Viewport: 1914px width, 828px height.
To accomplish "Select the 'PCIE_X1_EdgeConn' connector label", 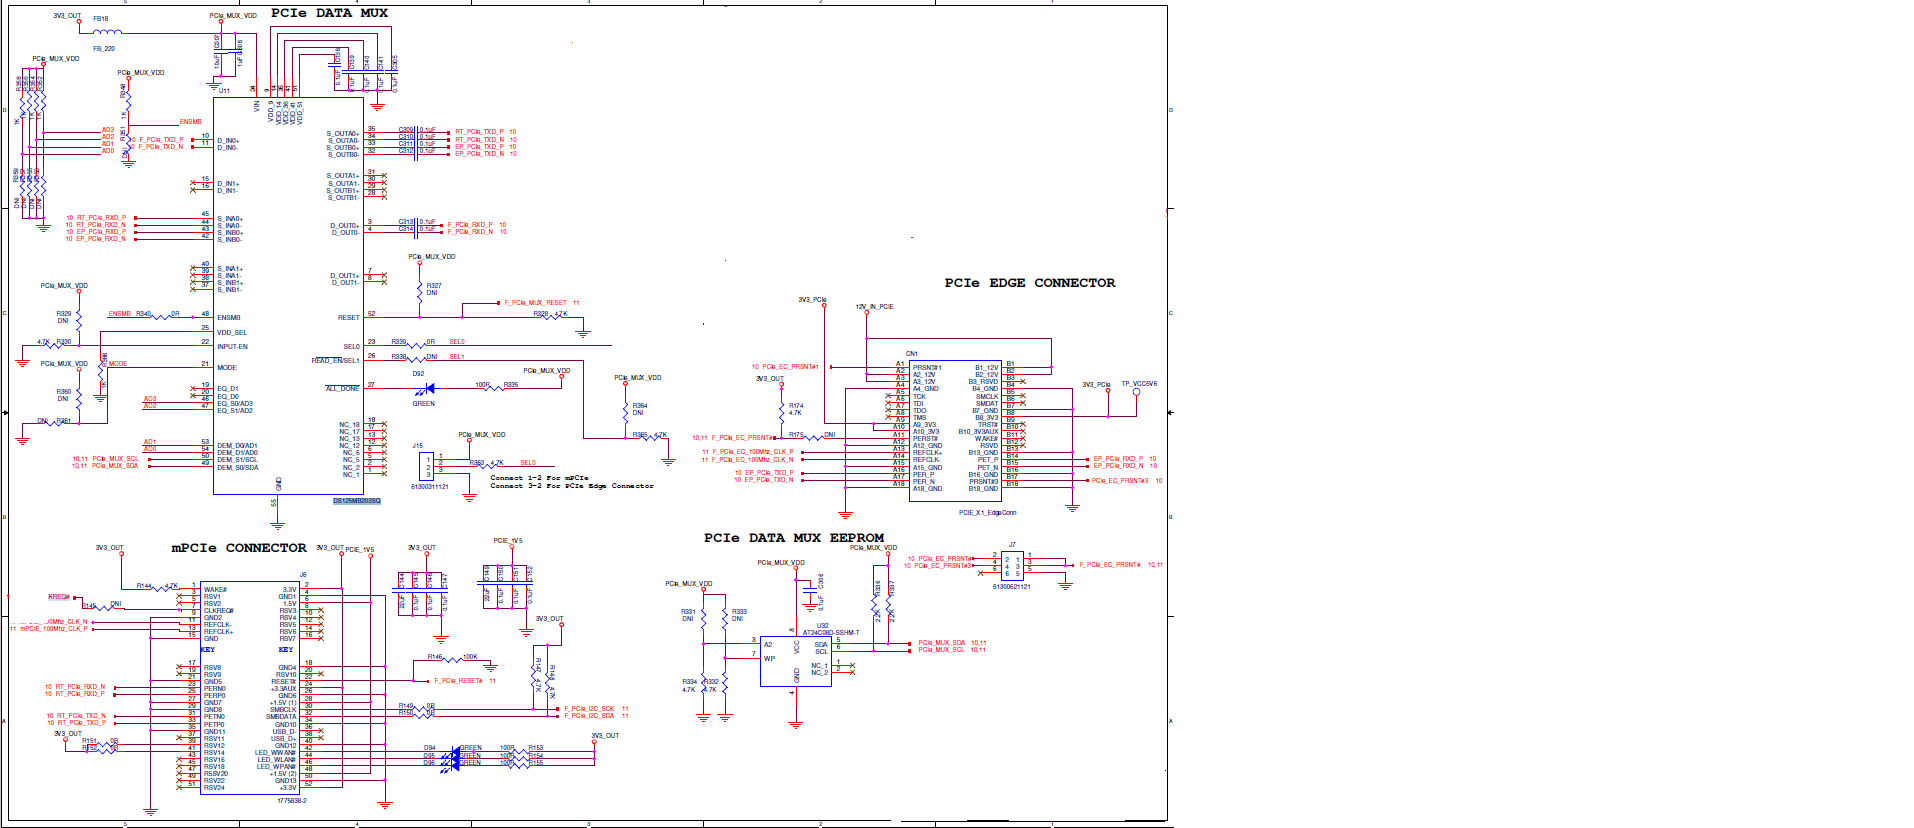I will (x=987, y=513).
